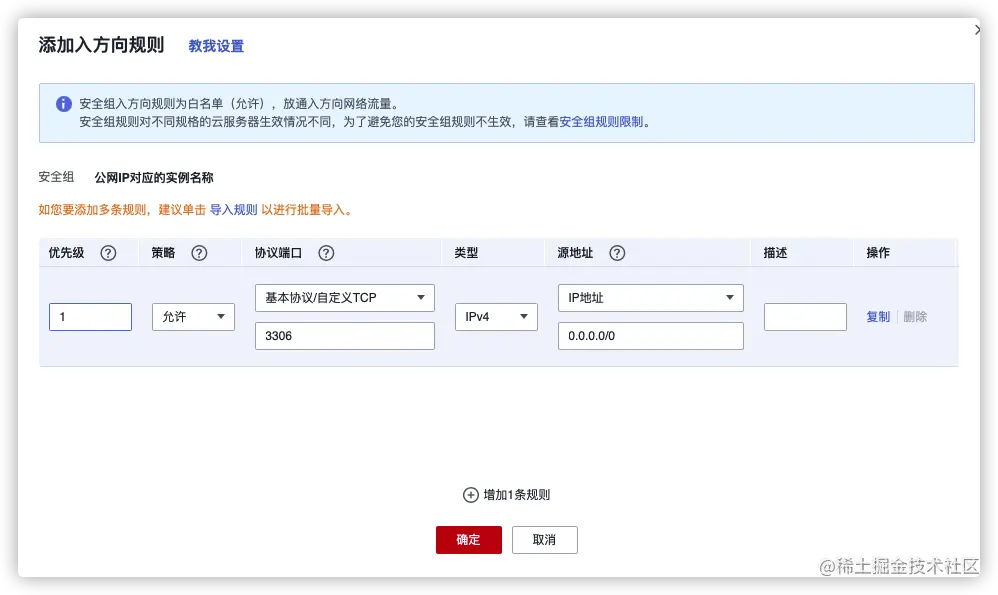The height and width of the screenshot is (595, 998).
Task: Click the 优先级 column header label
Action: click(66, 253)
